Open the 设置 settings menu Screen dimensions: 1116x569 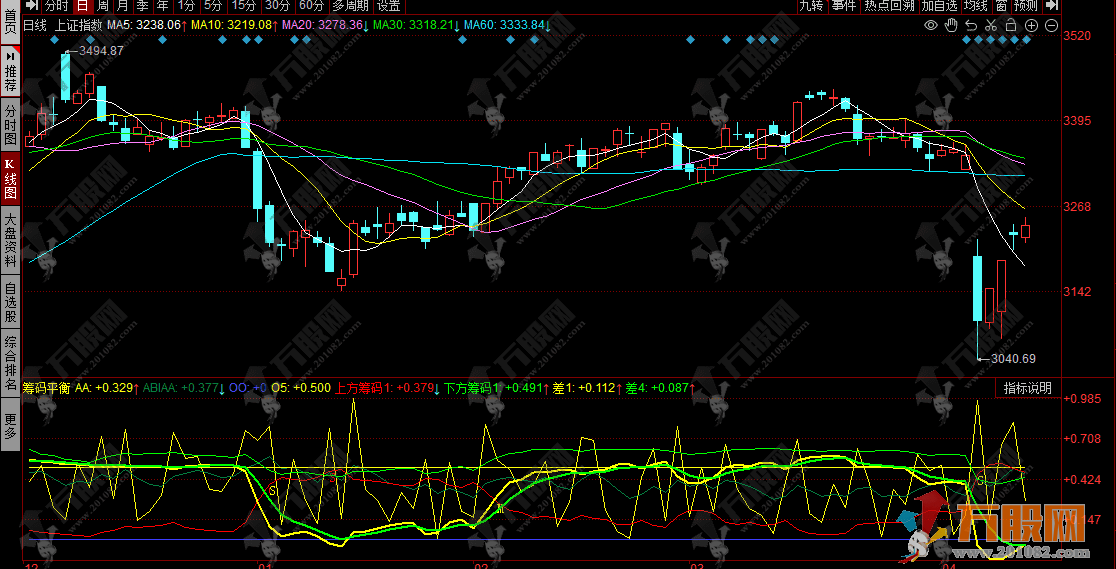pos(389,6)
